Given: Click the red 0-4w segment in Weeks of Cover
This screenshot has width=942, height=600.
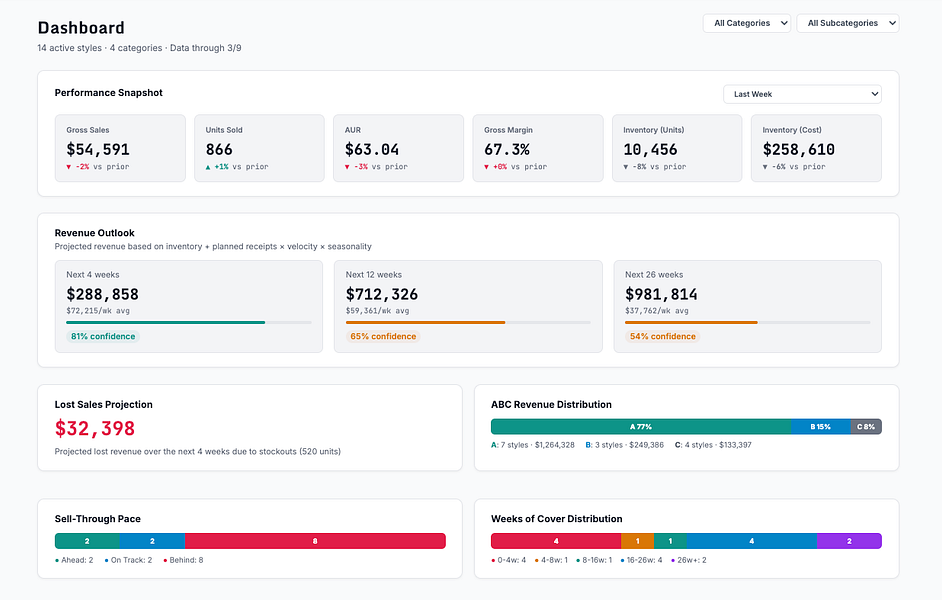Looking at the screenshot, I should coord(556,541).
